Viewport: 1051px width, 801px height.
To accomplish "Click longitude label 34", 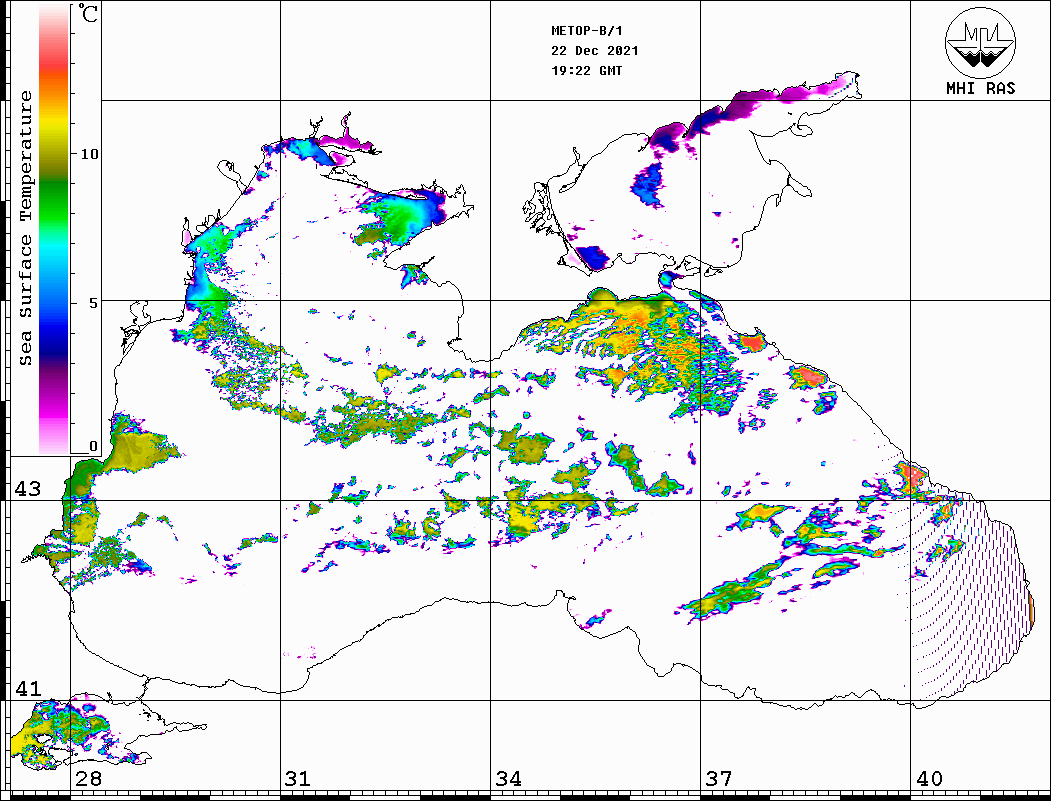I will tap(508, 778).
